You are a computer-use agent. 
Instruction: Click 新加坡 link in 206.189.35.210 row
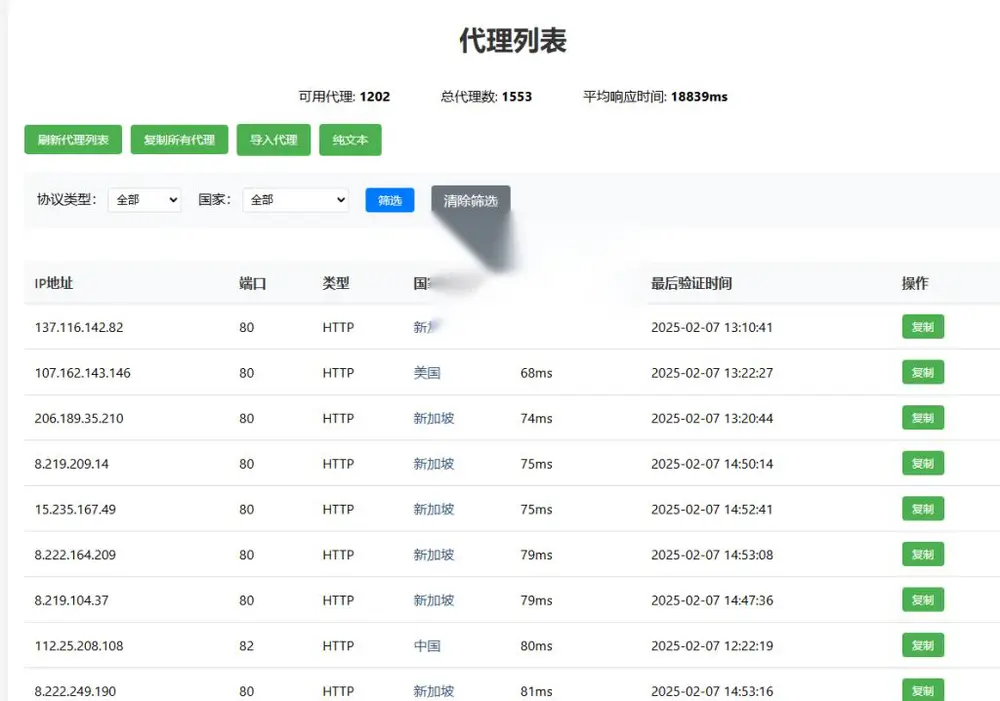coord(434,418)
